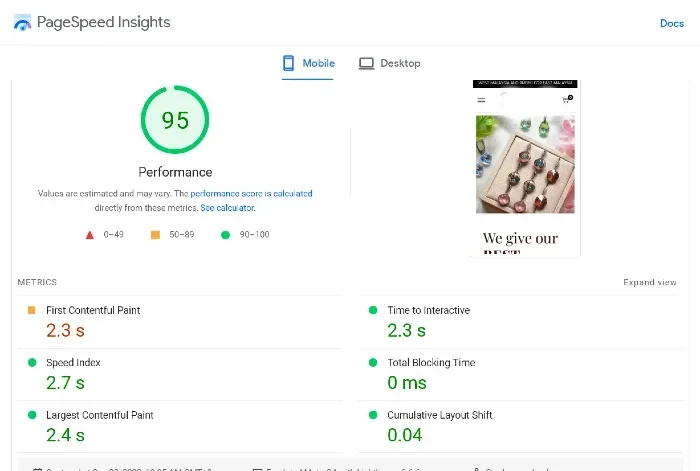The width and height of the screenshot is (700, 471).
Task: Open the 'performance score is calculated' link
Action: pyautogui.click(x=251, y=193)
